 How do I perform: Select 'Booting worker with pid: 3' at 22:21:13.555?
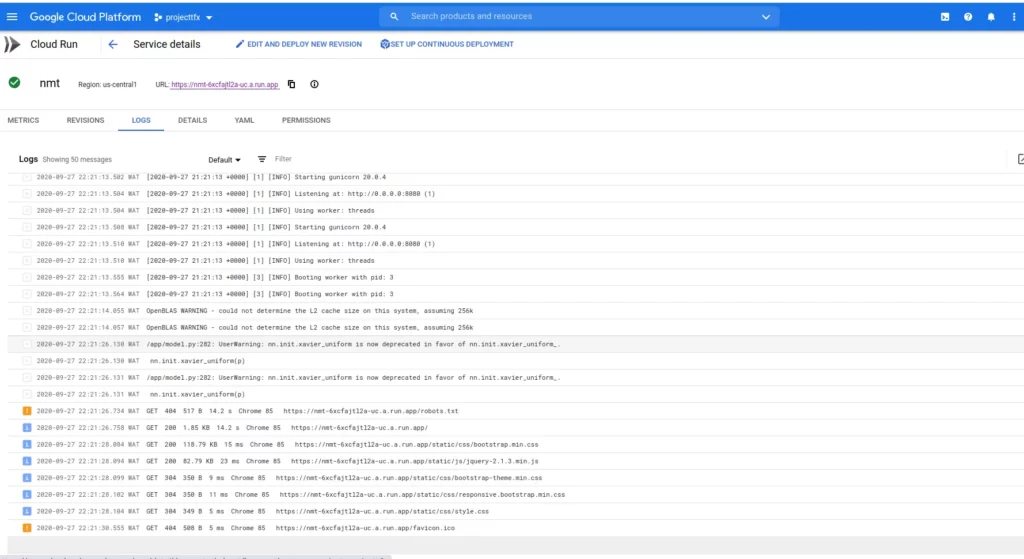point(516,278)
